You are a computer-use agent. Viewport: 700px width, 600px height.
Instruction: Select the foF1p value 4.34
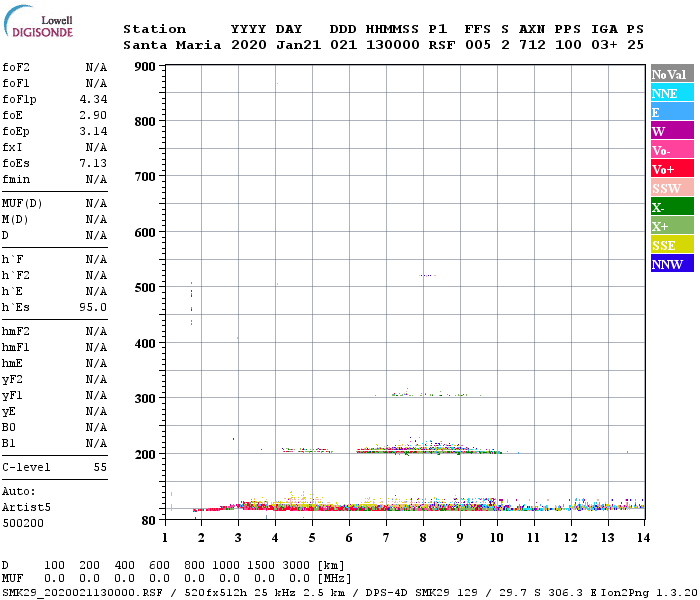(93, 99)
